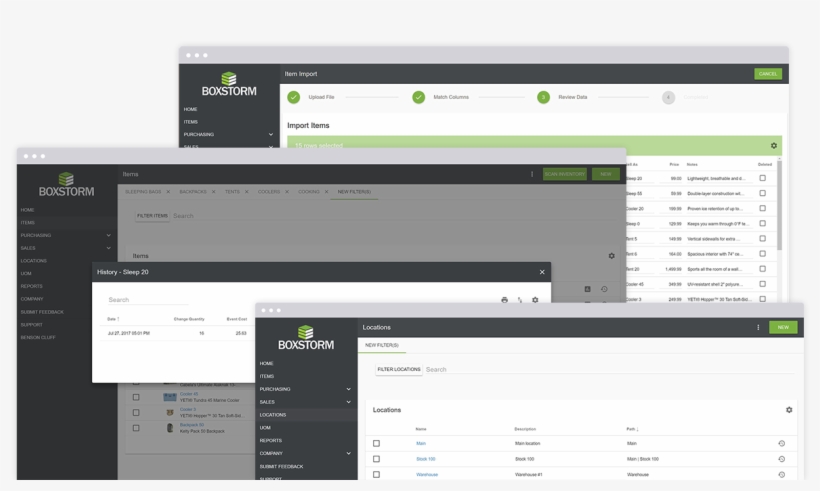Open Reports in the Locations window sidebar
Viewport: 820px width, 491px height.
(x=271, y=440)
